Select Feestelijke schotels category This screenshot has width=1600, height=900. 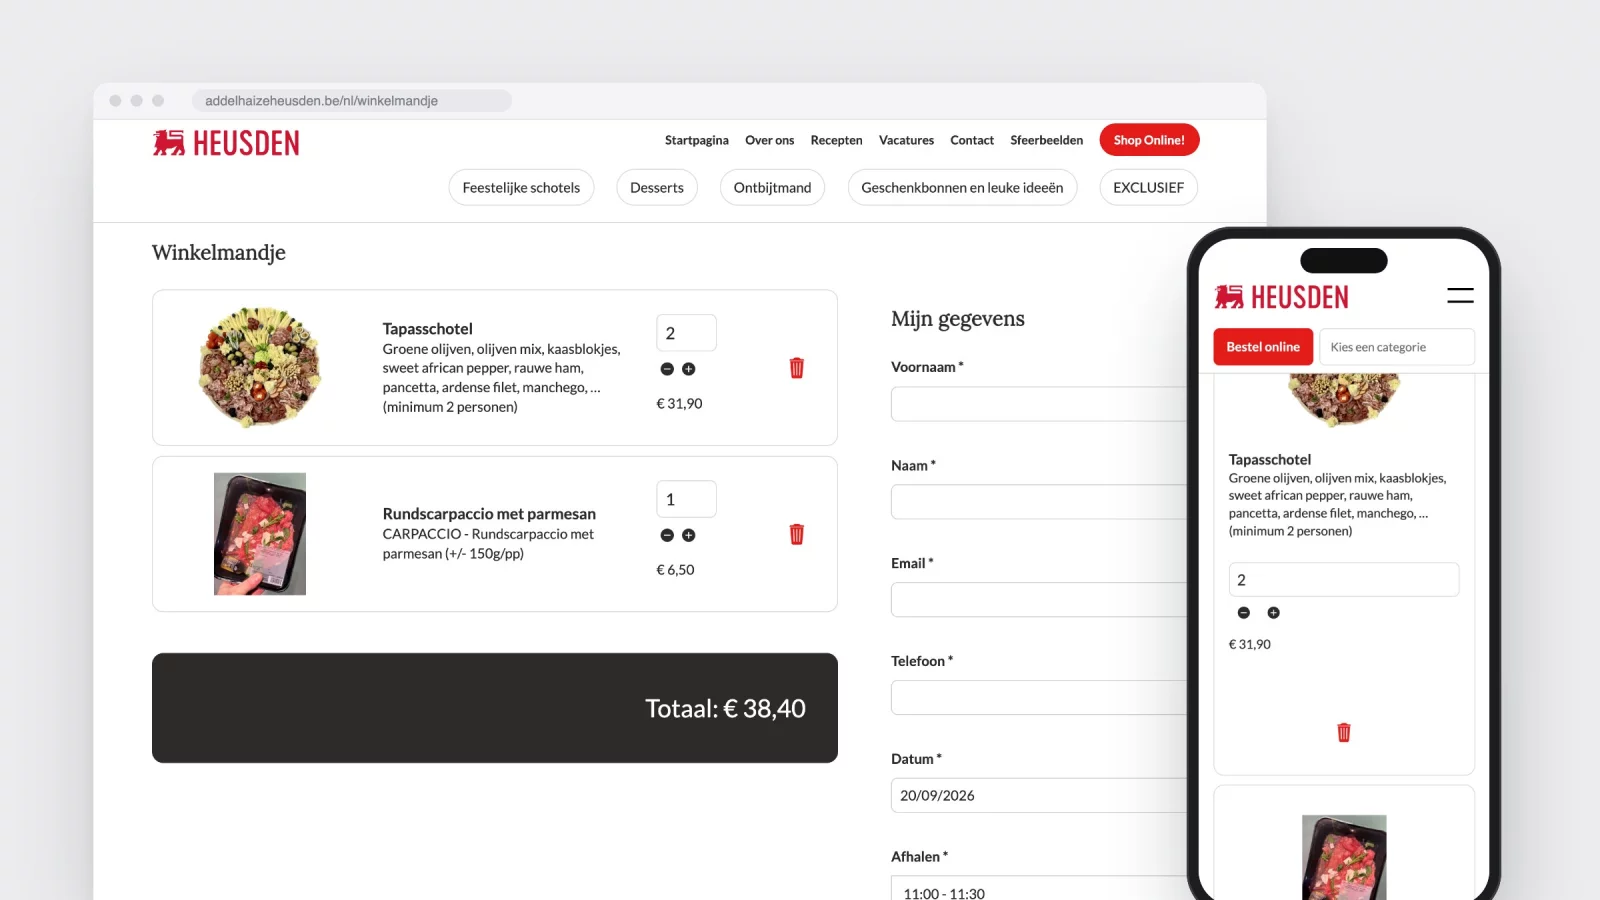pos(521,187)
